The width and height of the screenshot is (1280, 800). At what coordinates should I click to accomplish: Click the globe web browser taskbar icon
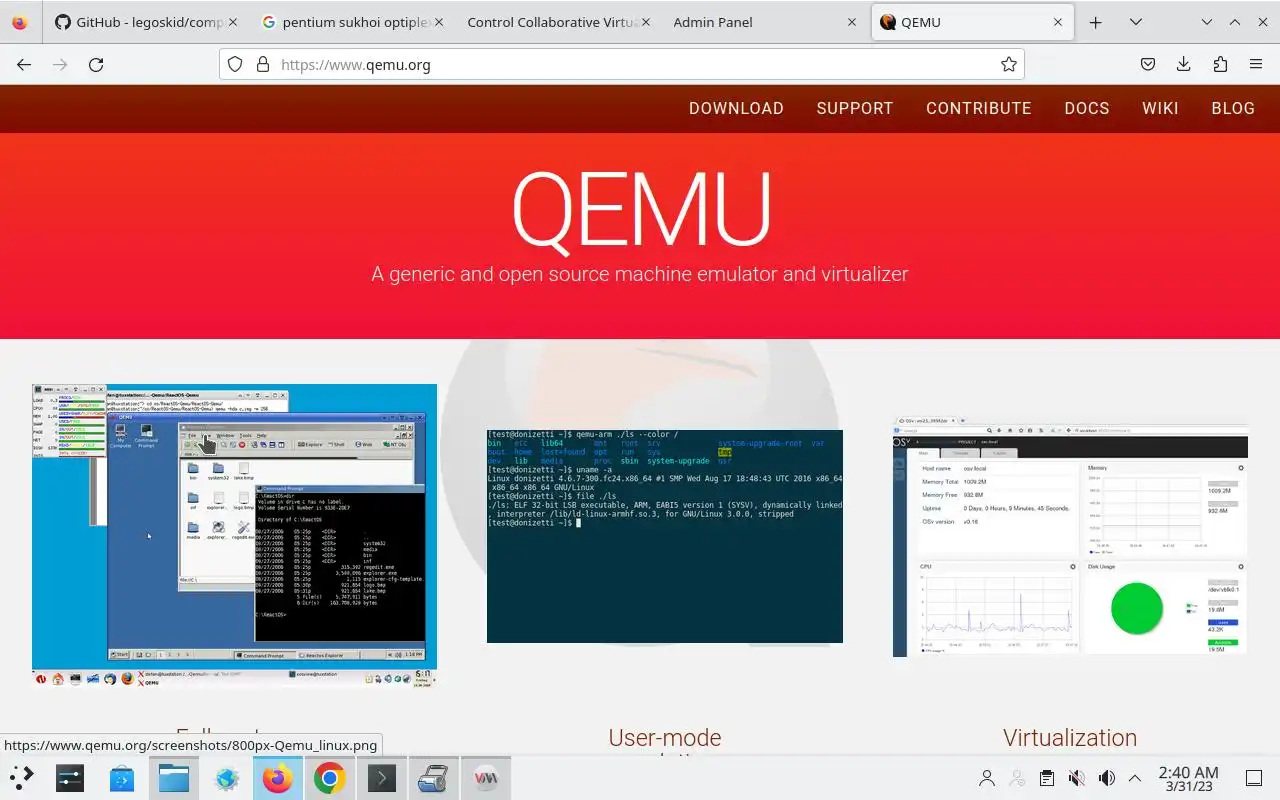[x=226, y=778]
